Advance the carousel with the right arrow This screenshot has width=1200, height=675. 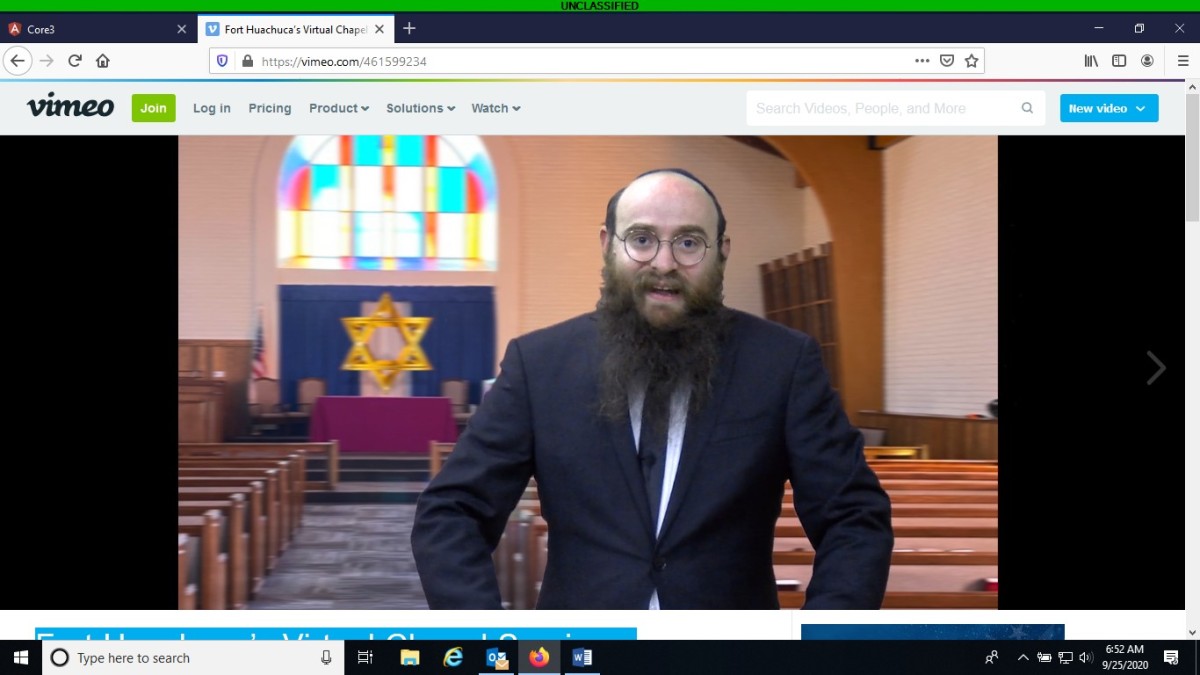click(1155, 368)
